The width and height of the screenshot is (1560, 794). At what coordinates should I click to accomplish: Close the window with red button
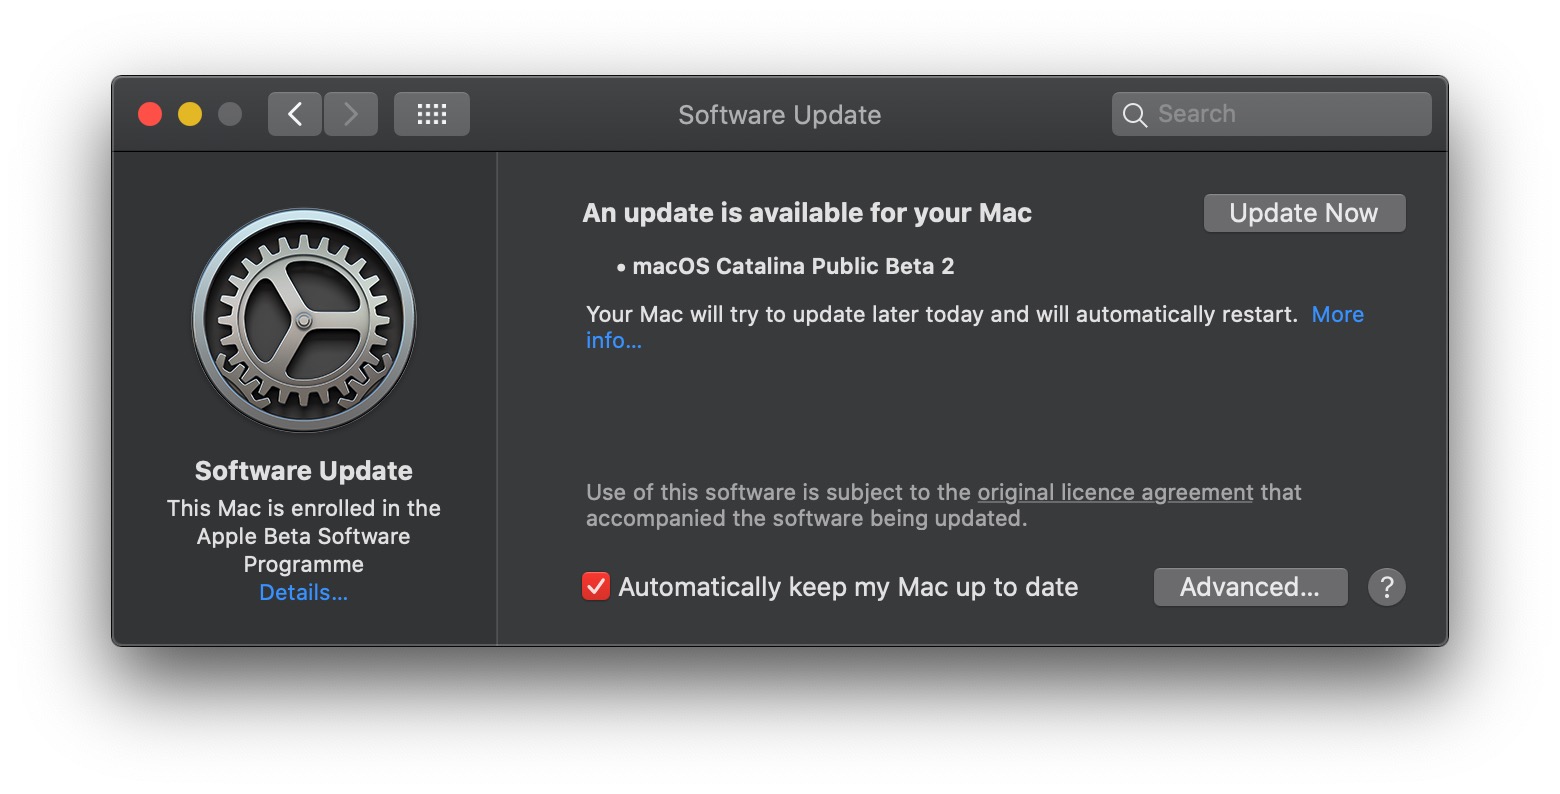pos(150,114)
